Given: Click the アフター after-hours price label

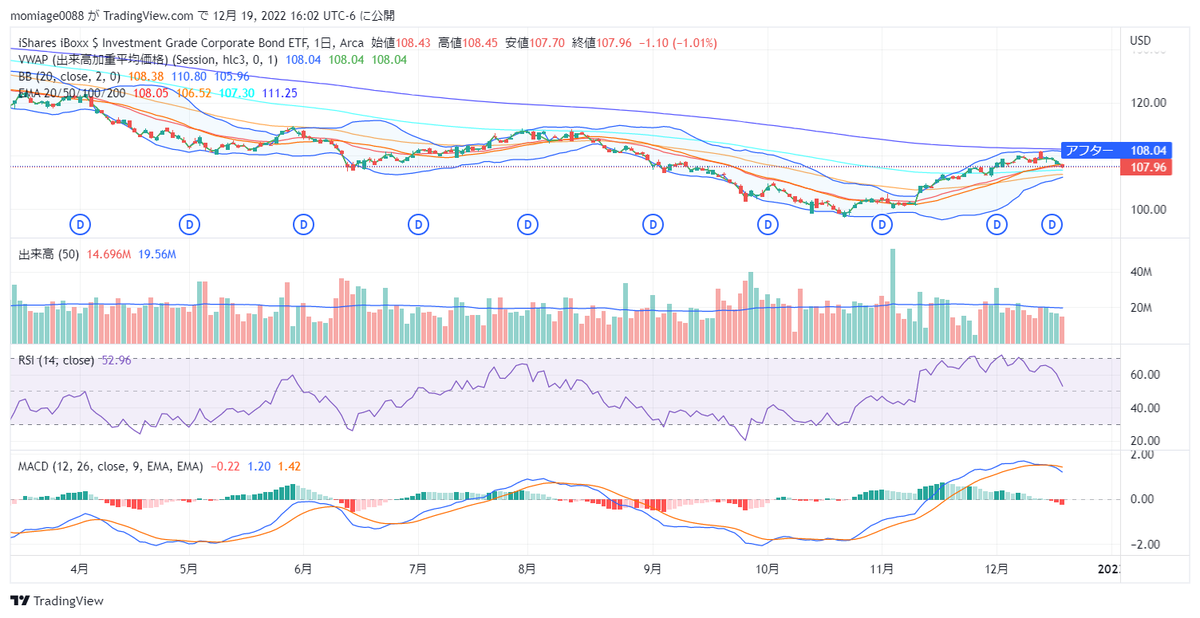Looking at the screenshot, I should point(1090,150).
